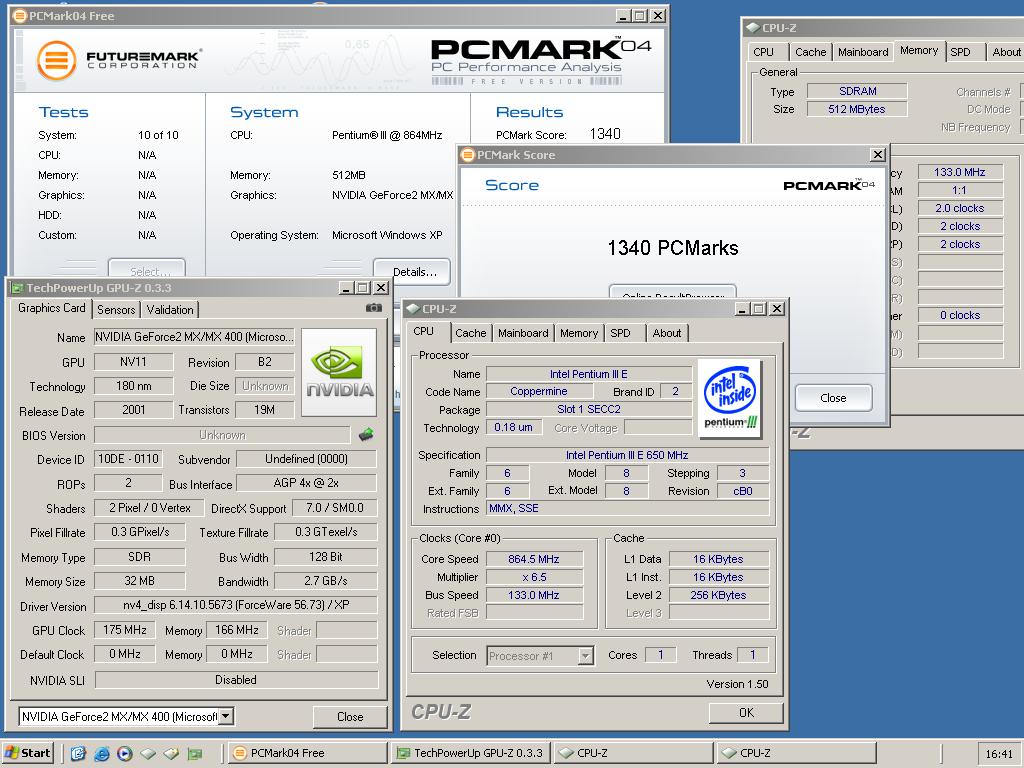This screenshot has height=768, width=1024.
Task: Click the Driver Version field in GPU-Z
Action: 236,605
